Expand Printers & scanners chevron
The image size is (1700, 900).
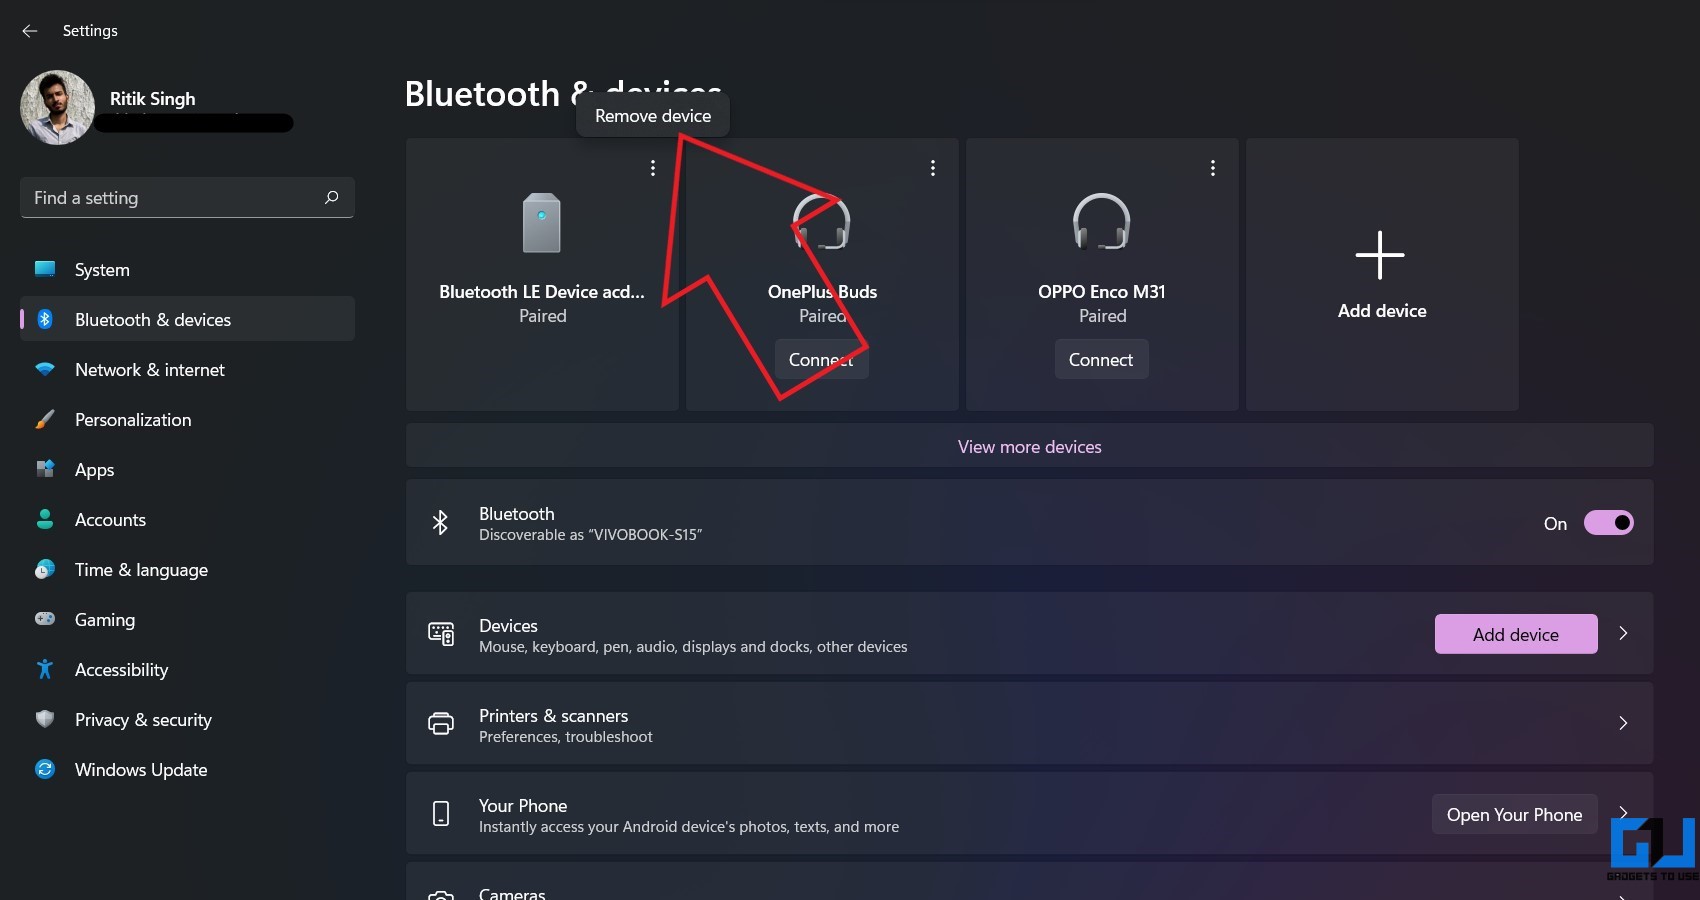tap(1623, 723)
